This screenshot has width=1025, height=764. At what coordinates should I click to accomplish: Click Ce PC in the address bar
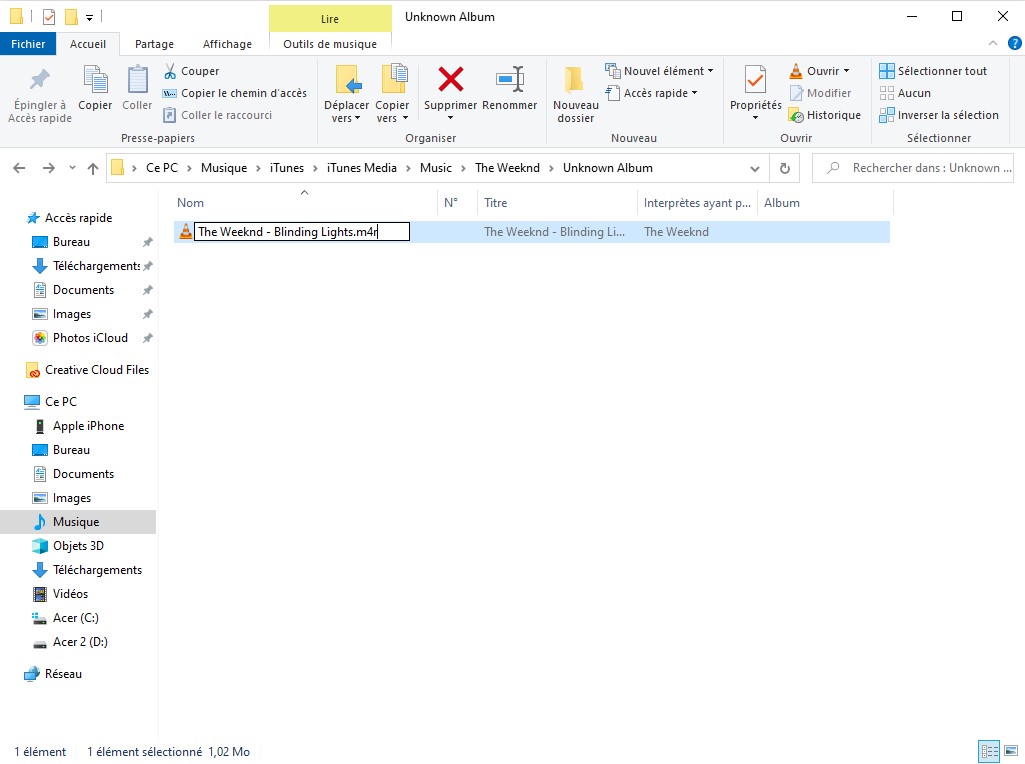tap(161, 168)
